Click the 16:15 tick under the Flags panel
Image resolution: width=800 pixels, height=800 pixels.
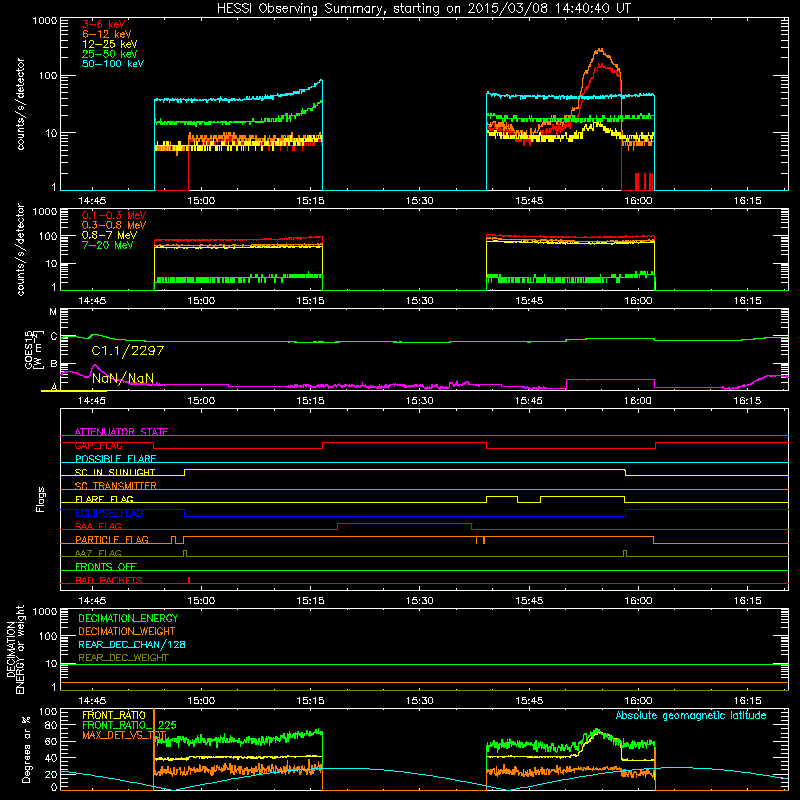tap(747, 601)
